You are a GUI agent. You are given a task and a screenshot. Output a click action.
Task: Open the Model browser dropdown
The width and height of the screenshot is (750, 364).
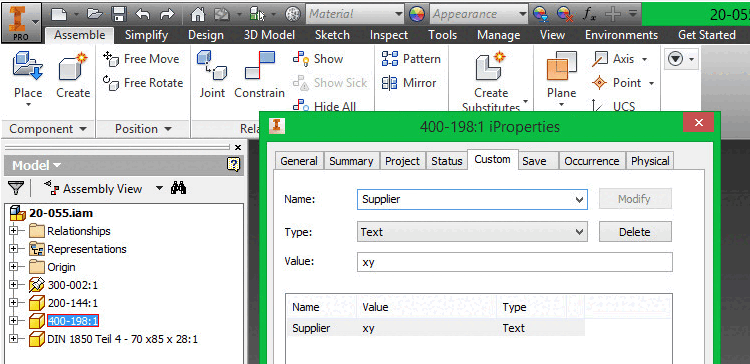(37, 165)
